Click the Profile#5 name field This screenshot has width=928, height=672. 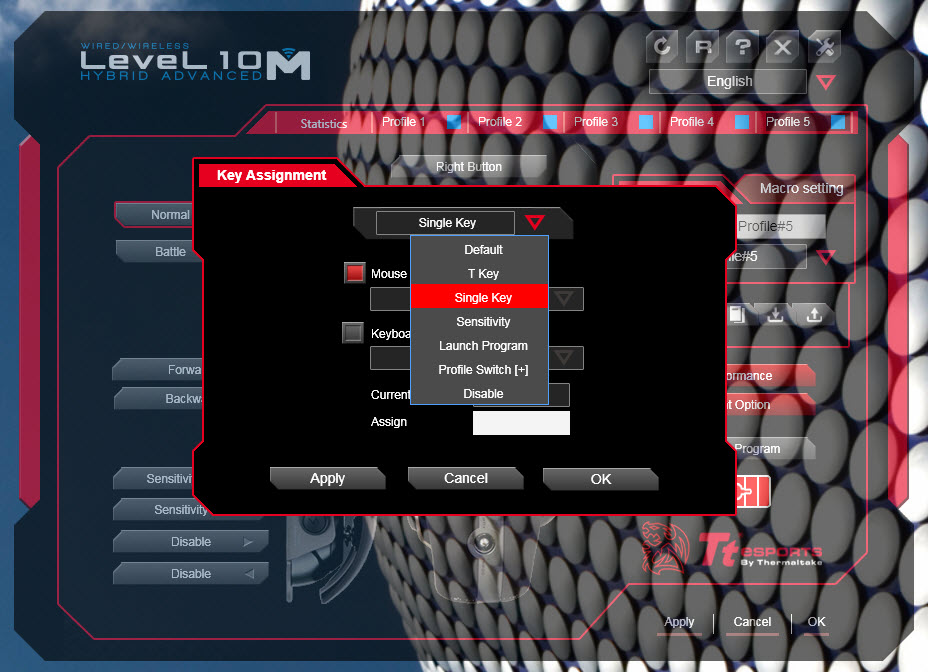[780, 226]
